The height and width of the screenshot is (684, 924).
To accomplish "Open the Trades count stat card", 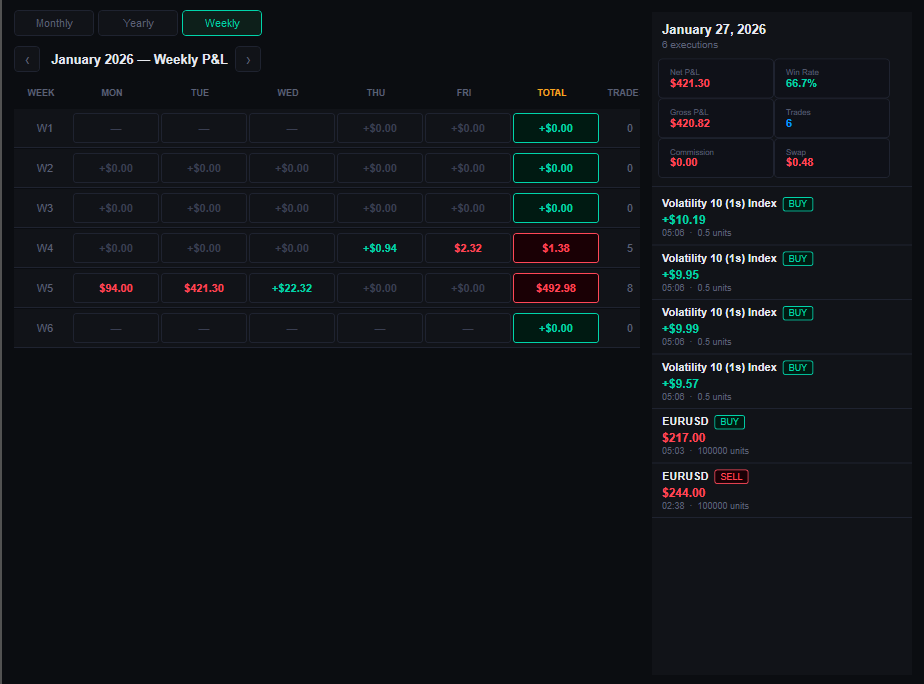I will click(x=832, y=118).
